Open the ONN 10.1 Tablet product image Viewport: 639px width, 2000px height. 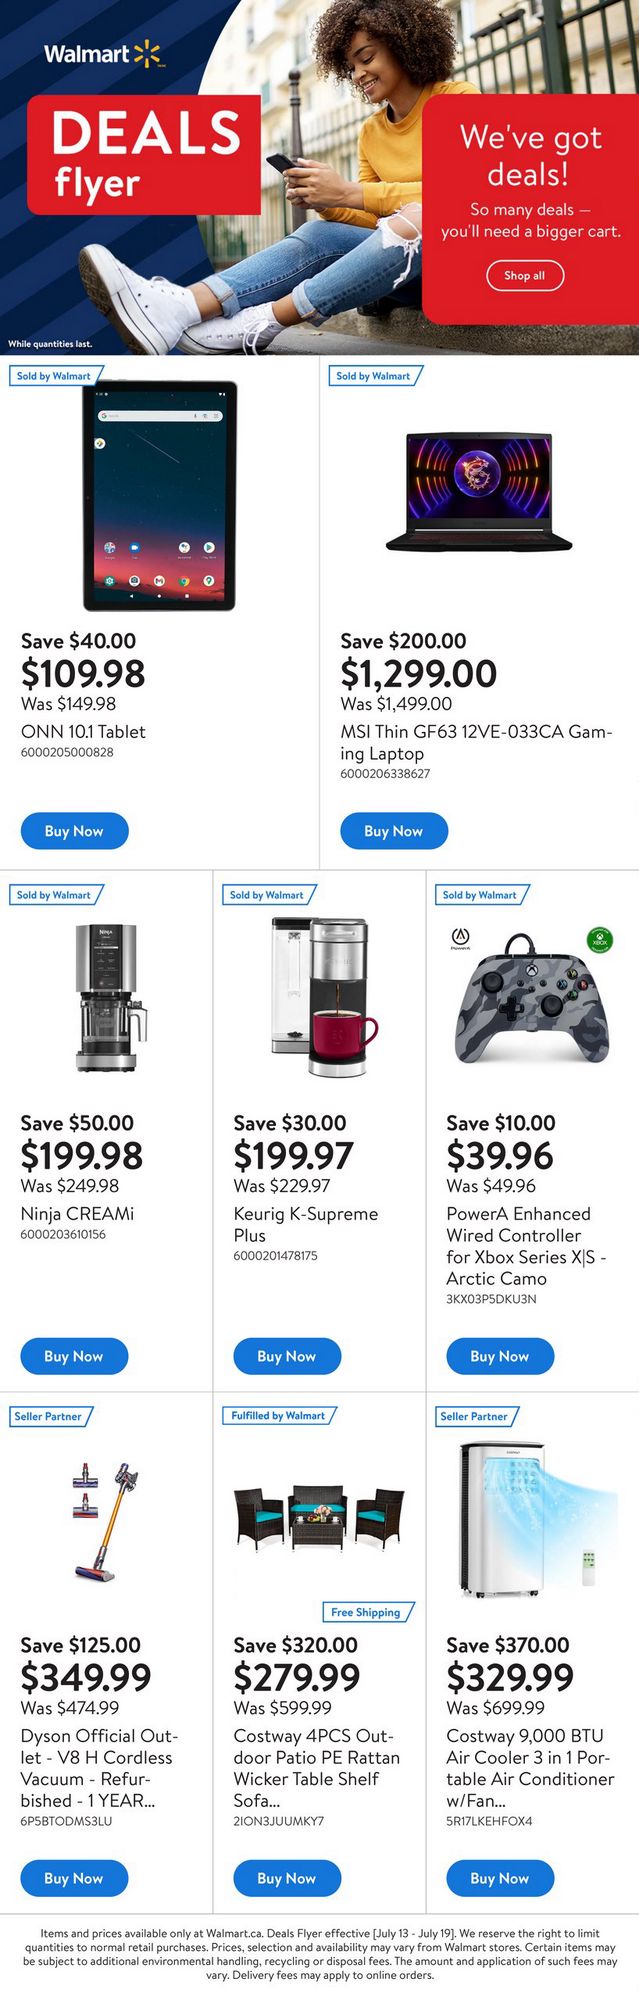[x=159, y=496]
